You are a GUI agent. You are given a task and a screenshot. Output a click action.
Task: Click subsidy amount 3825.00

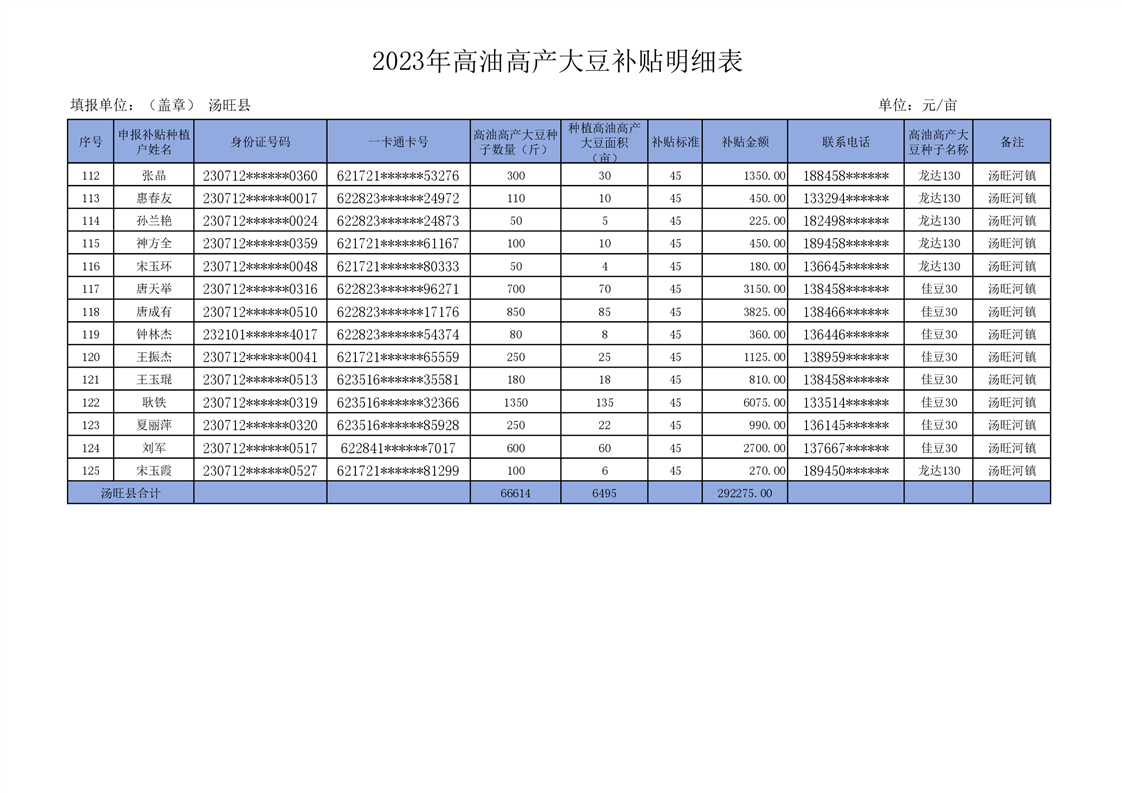tap(764, 312)
